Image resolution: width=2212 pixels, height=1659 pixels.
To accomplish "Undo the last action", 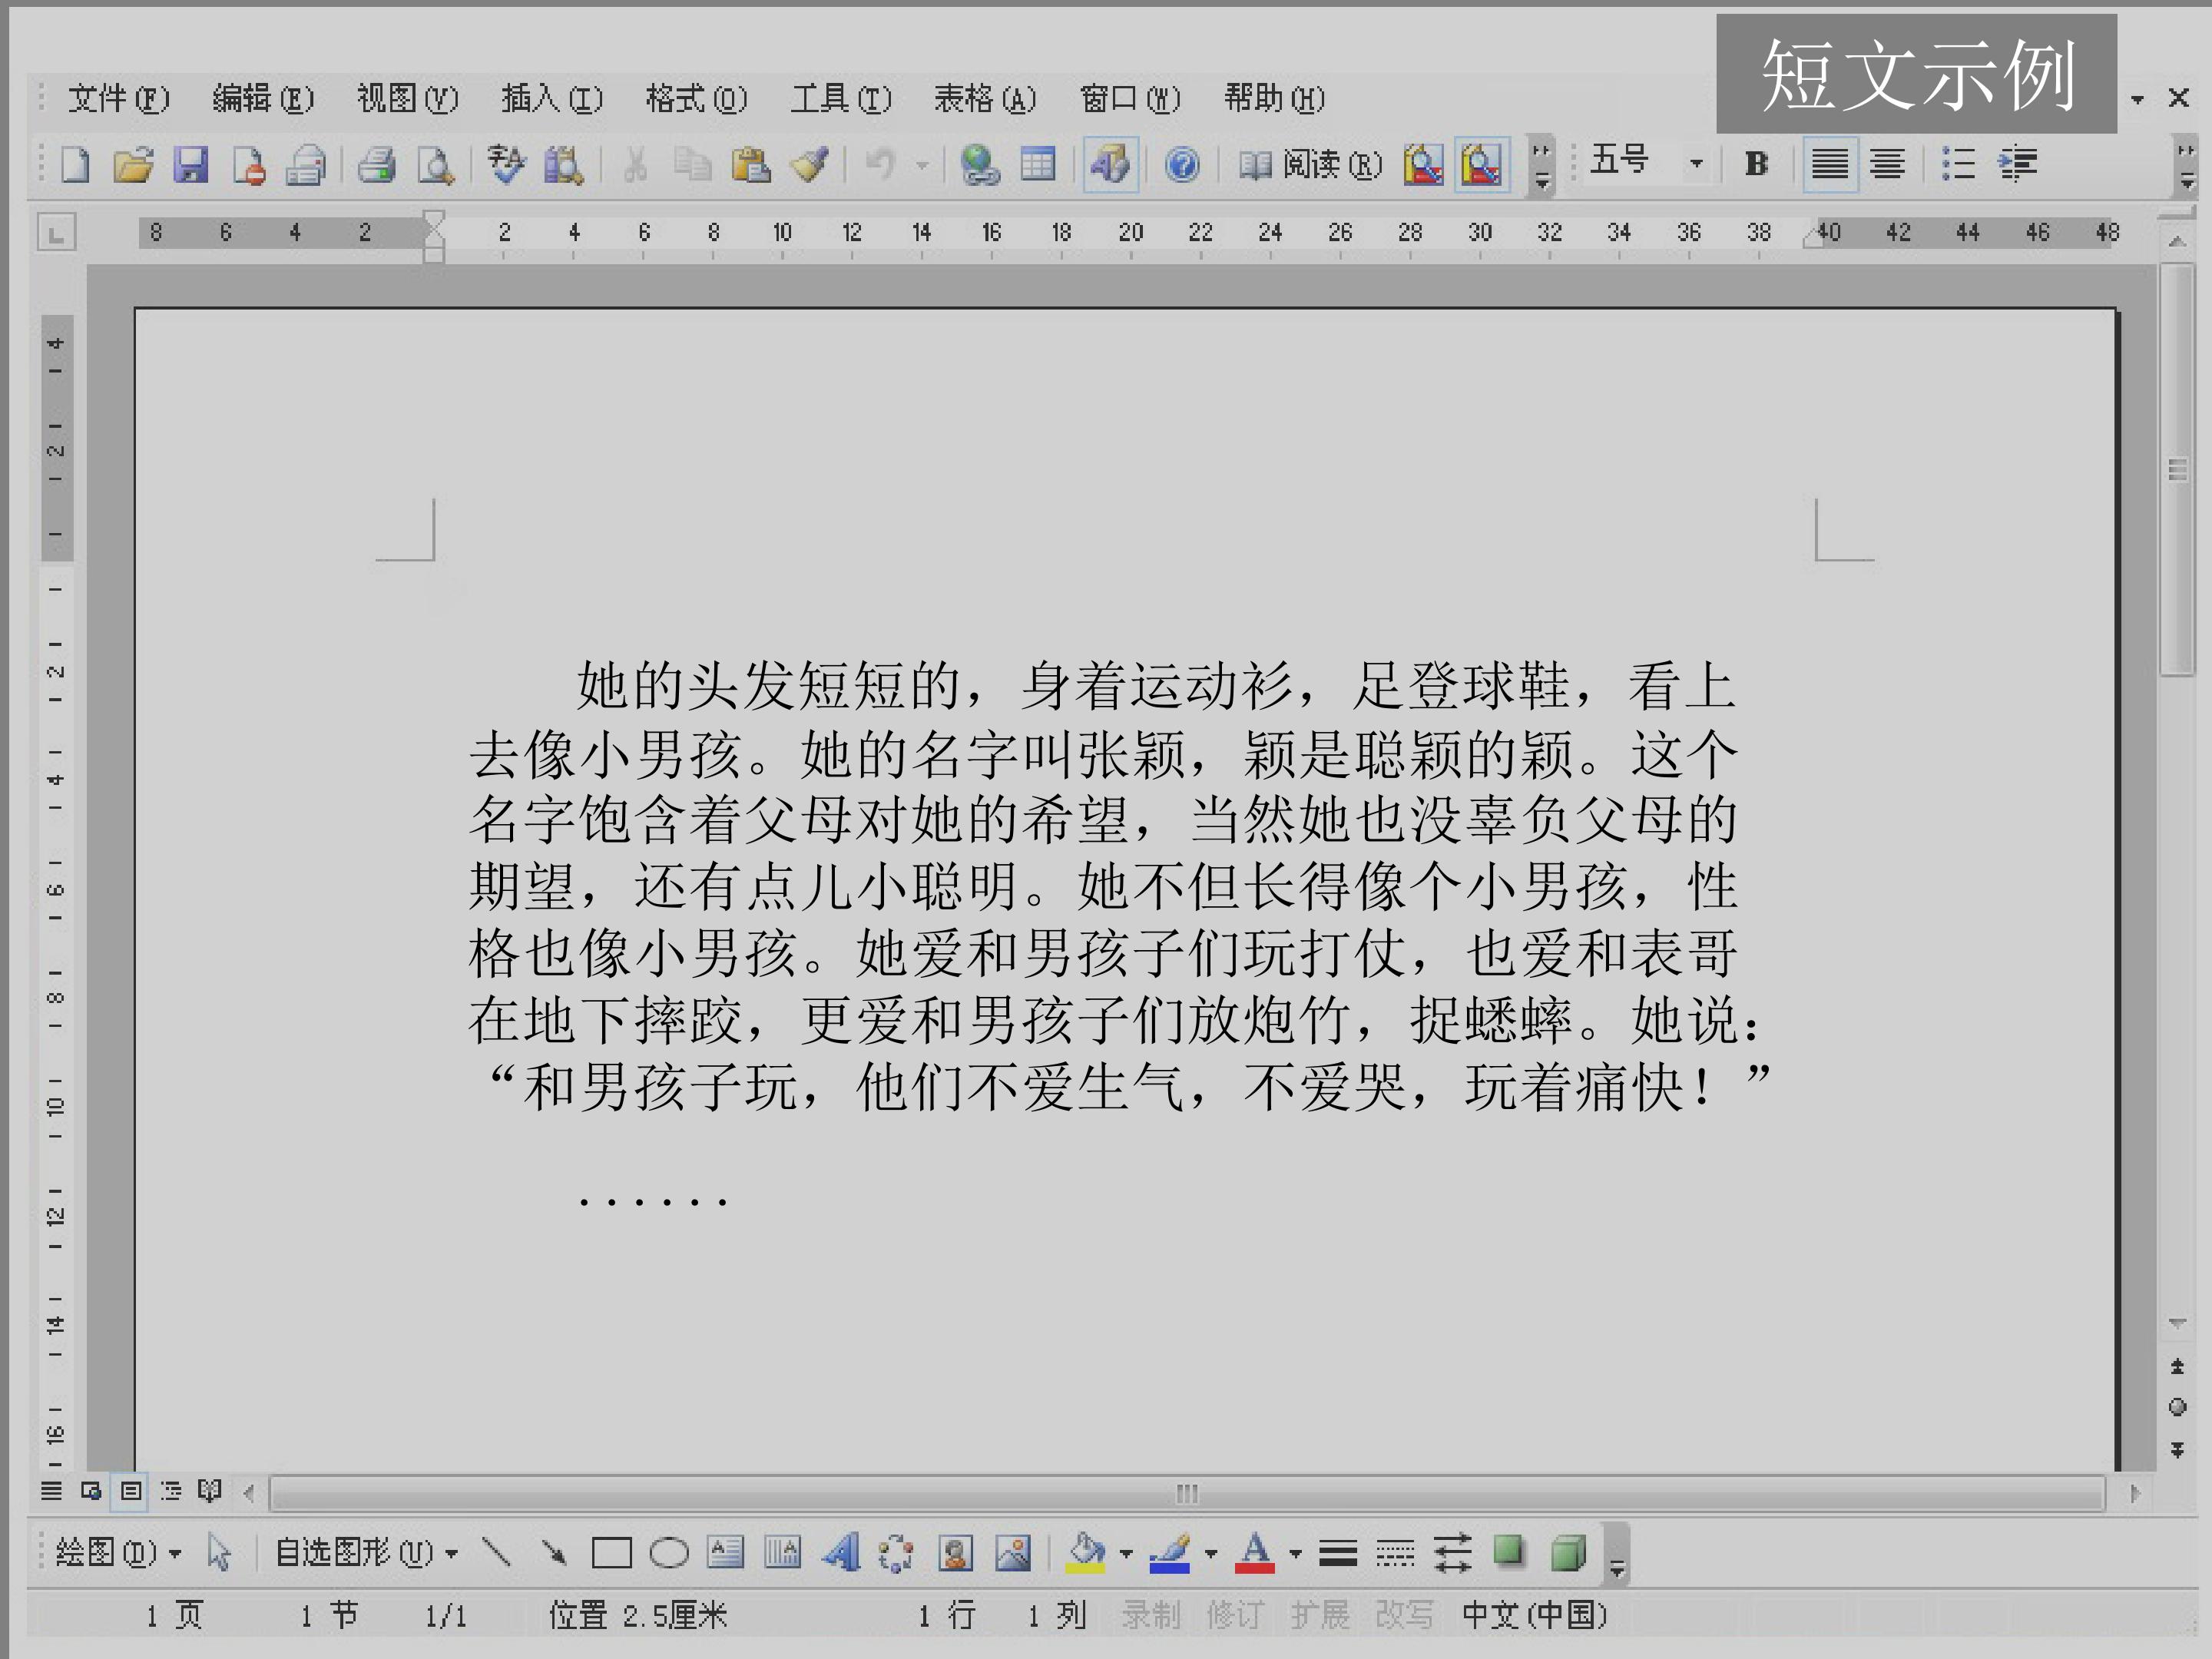I will pos(880,164).
